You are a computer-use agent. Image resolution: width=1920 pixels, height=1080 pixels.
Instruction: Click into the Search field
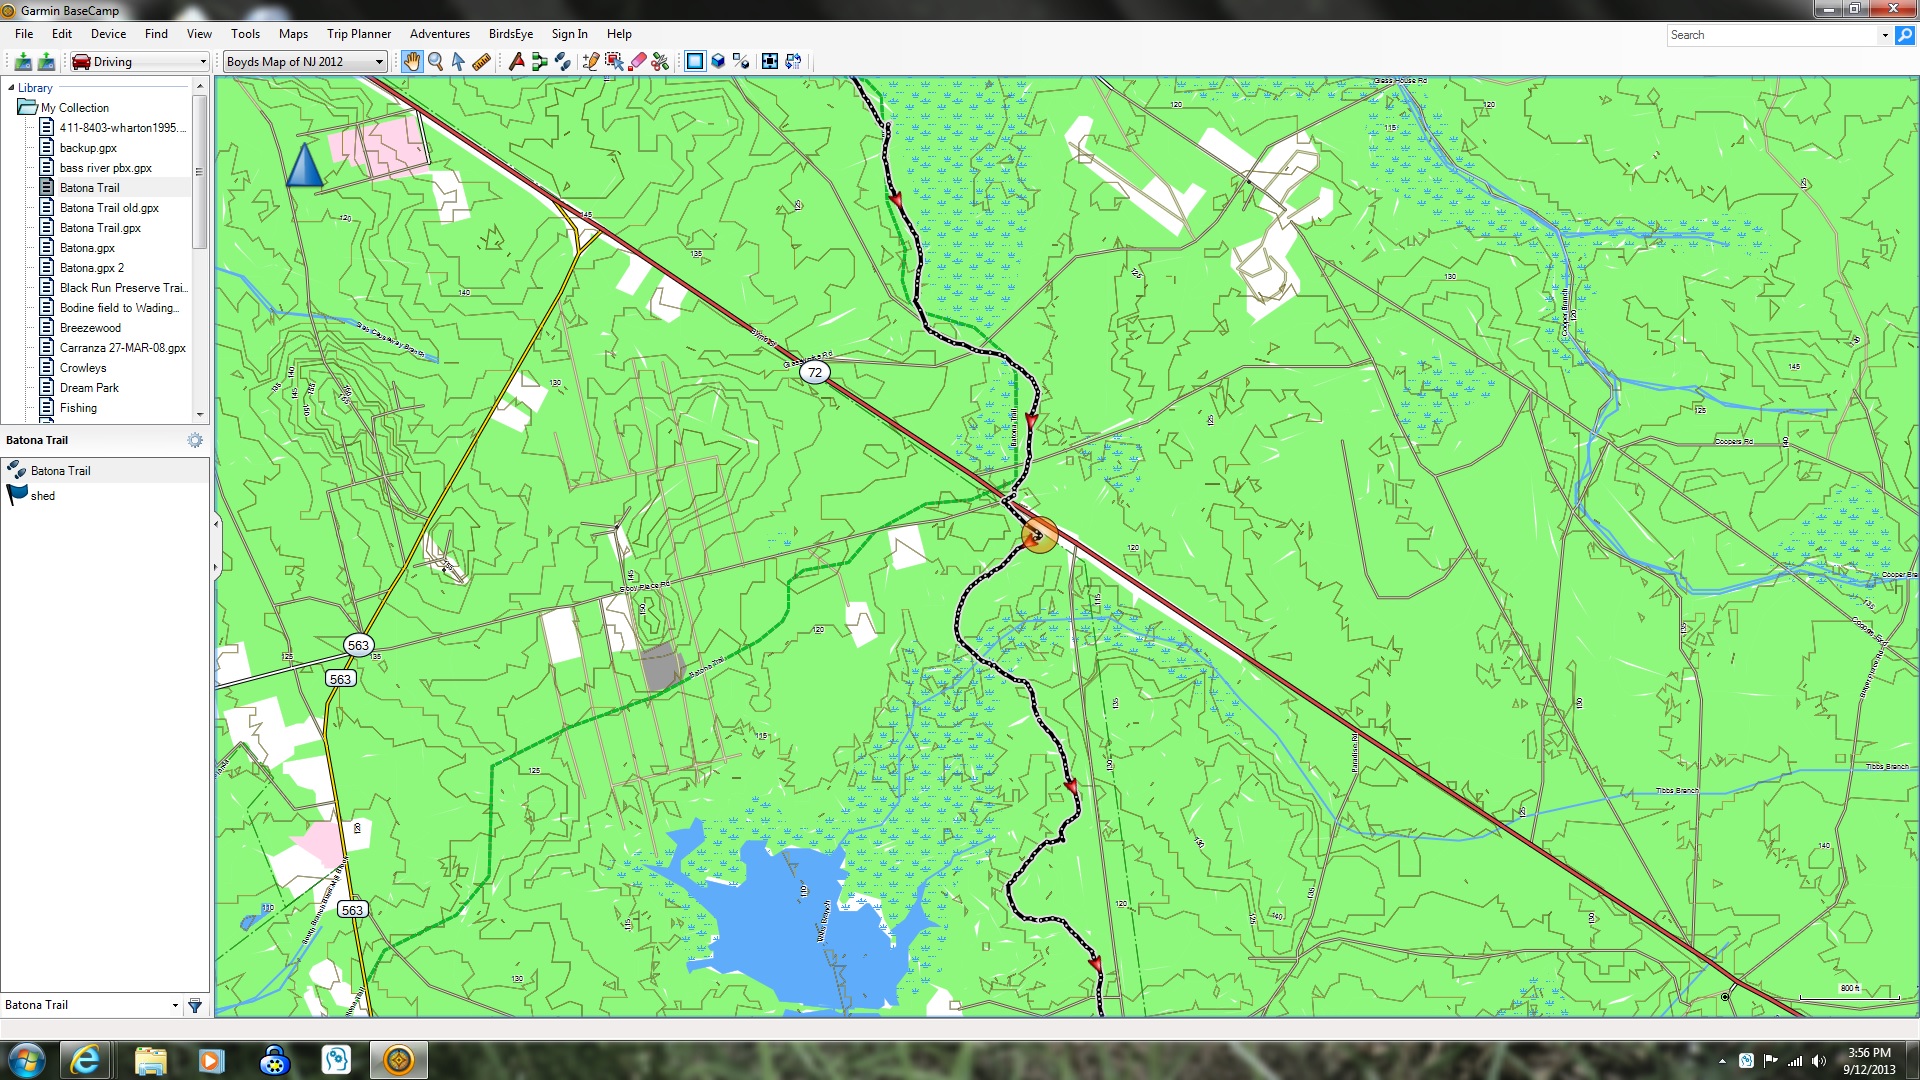coord(1772,35)
